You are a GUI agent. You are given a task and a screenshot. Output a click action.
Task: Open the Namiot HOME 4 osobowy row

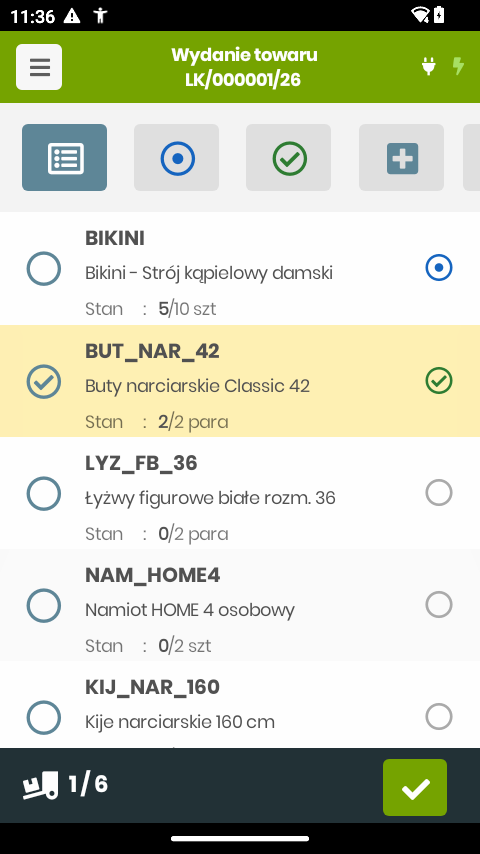coord(240,605)
